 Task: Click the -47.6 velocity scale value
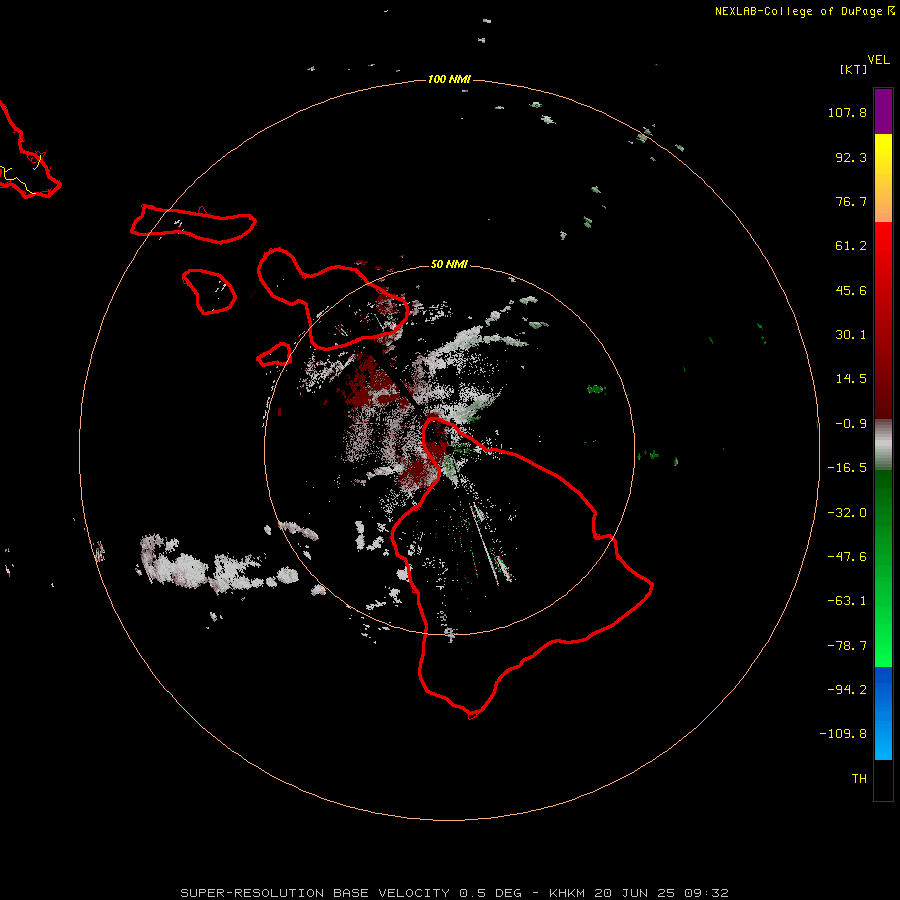point(847,557)
